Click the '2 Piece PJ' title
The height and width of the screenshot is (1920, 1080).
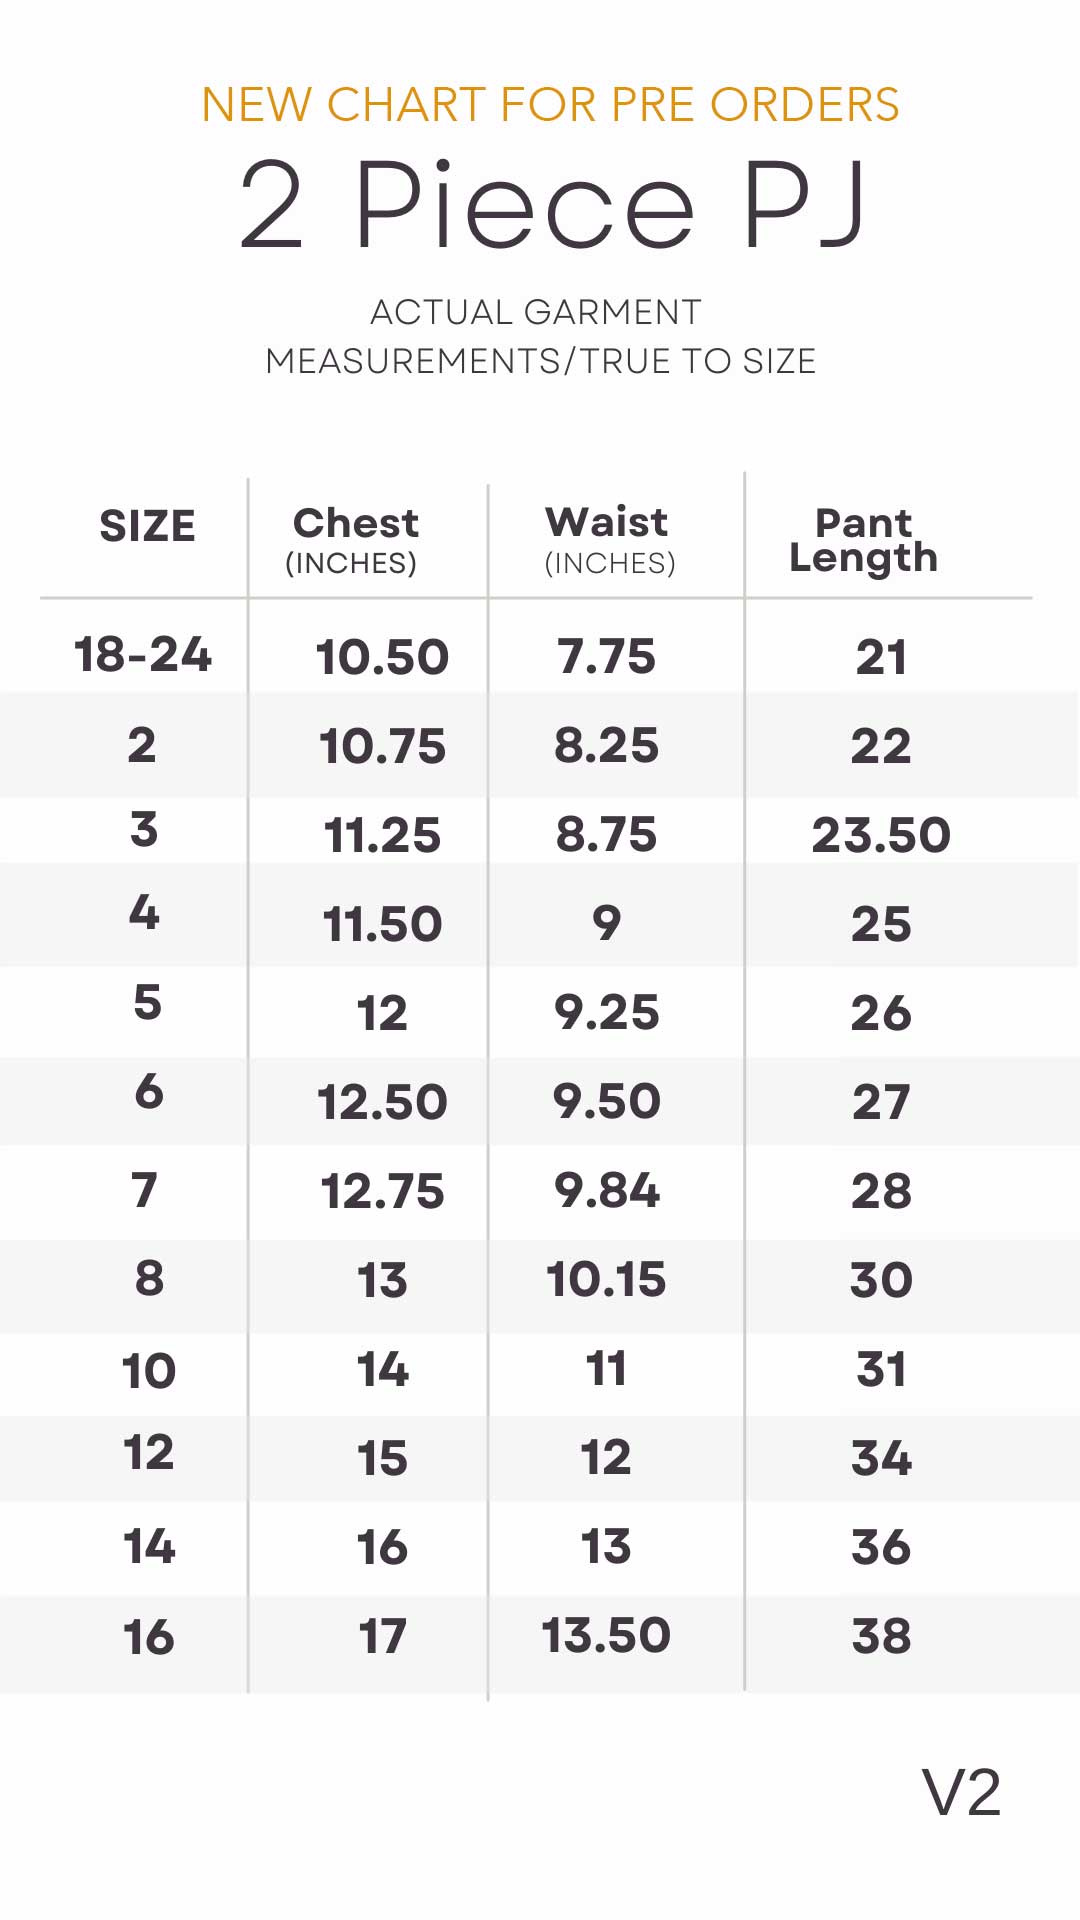click(552, 206)
